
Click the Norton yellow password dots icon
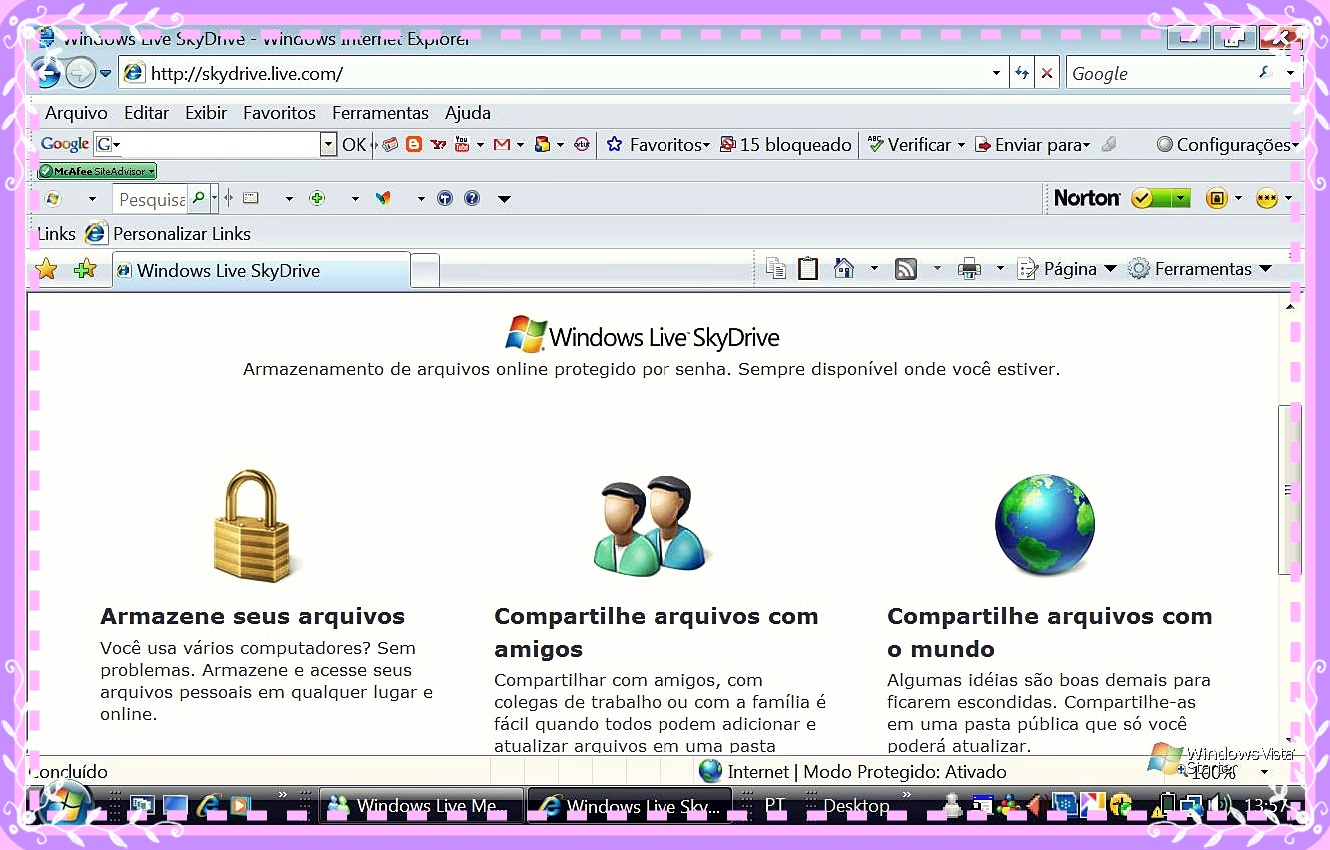(x=1266, y=198)
